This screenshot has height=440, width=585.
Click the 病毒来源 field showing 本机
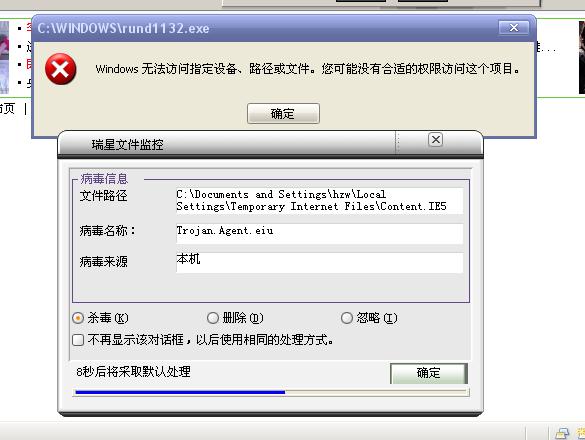coord(319,263)
